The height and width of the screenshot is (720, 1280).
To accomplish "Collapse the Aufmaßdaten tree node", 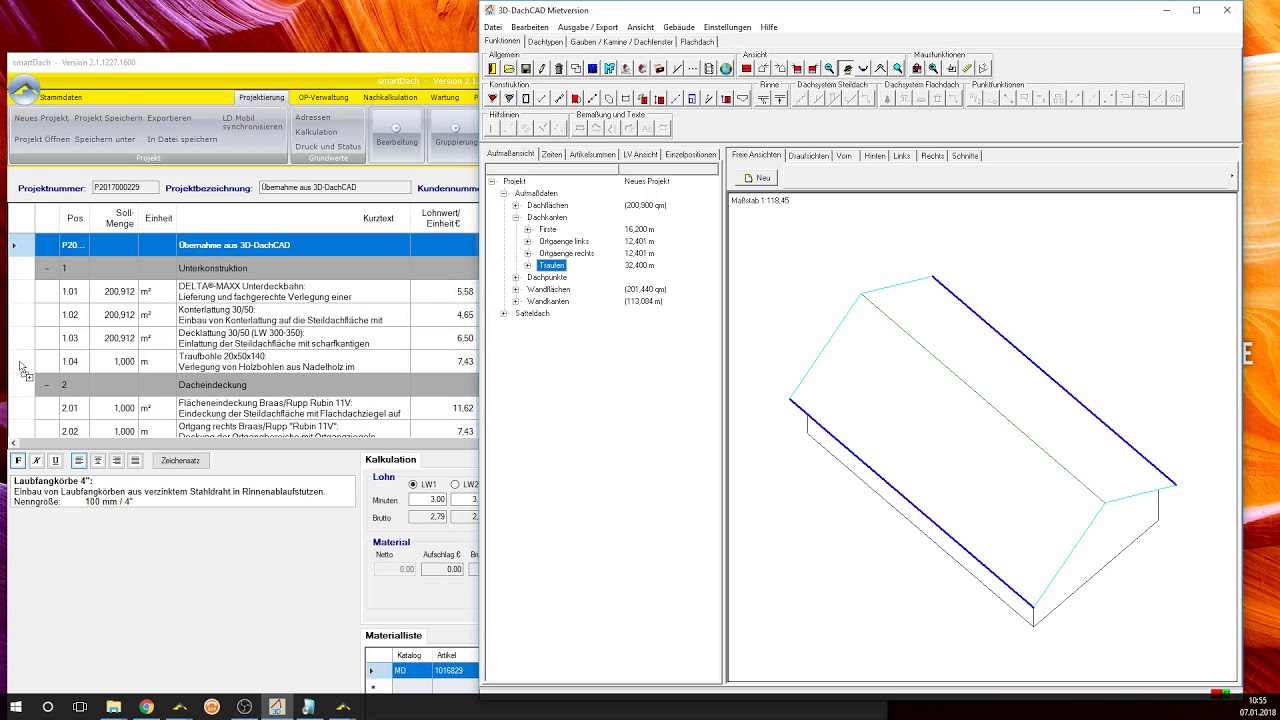I will tap(504, 193).
